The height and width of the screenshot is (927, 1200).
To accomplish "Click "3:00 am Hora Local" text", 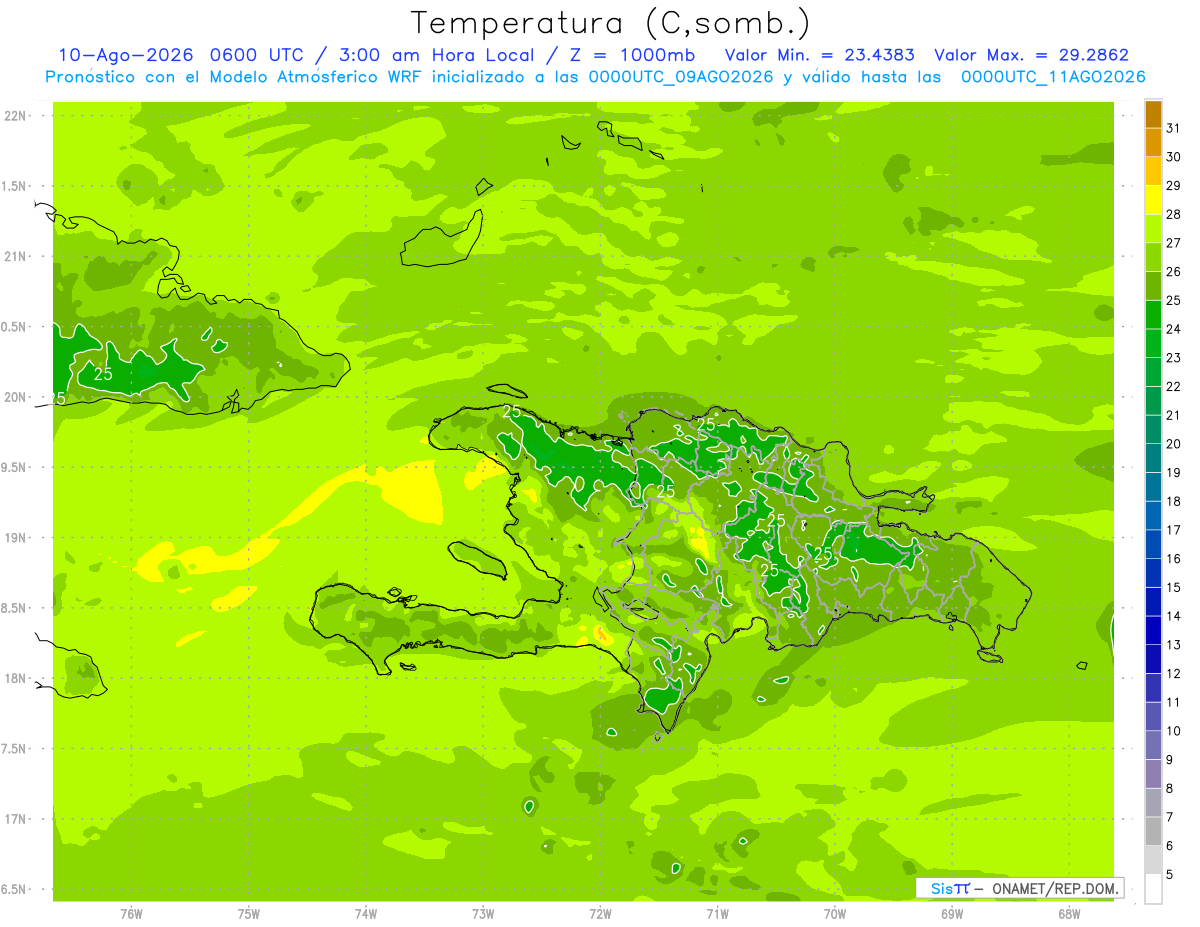I will [x=447, y=55].
